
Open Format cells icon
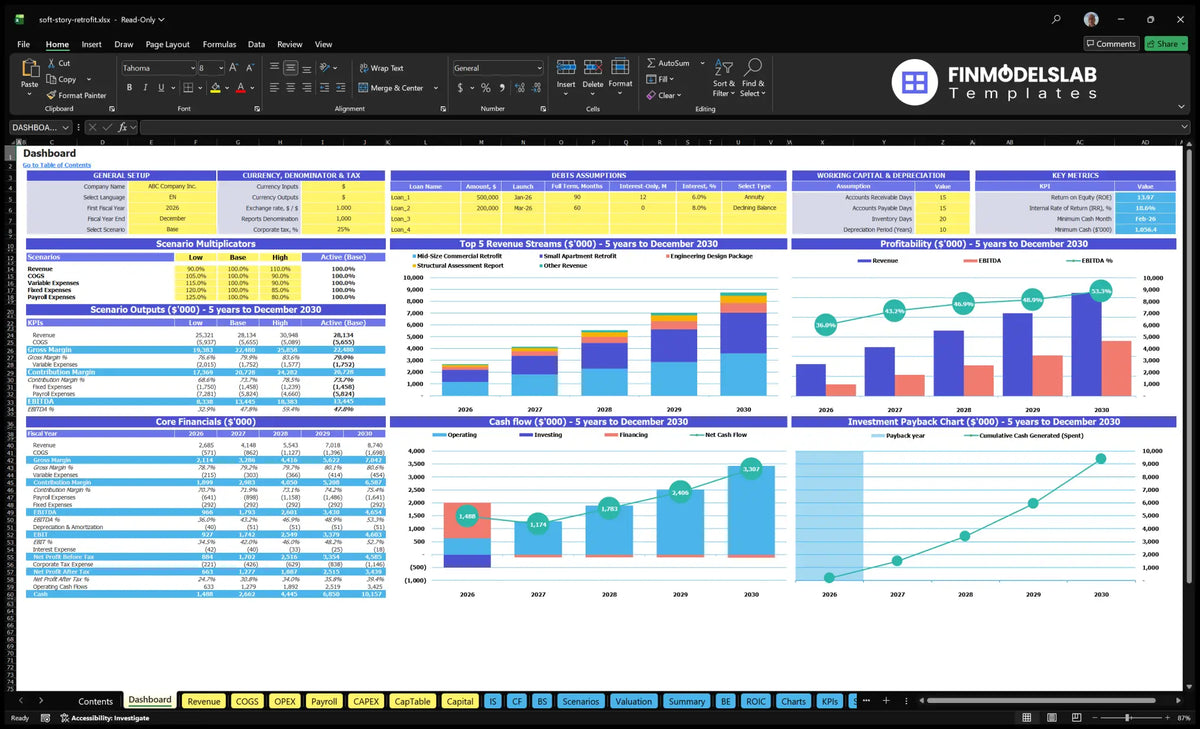620,68
